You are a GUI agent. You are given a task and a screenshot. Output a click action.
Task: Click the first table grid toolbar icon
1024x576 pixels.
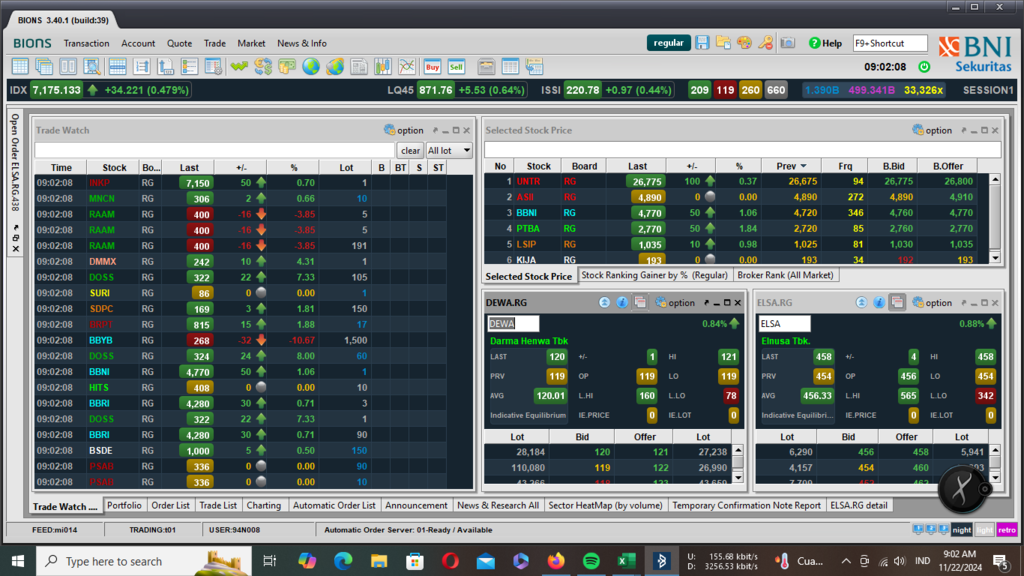20,67
